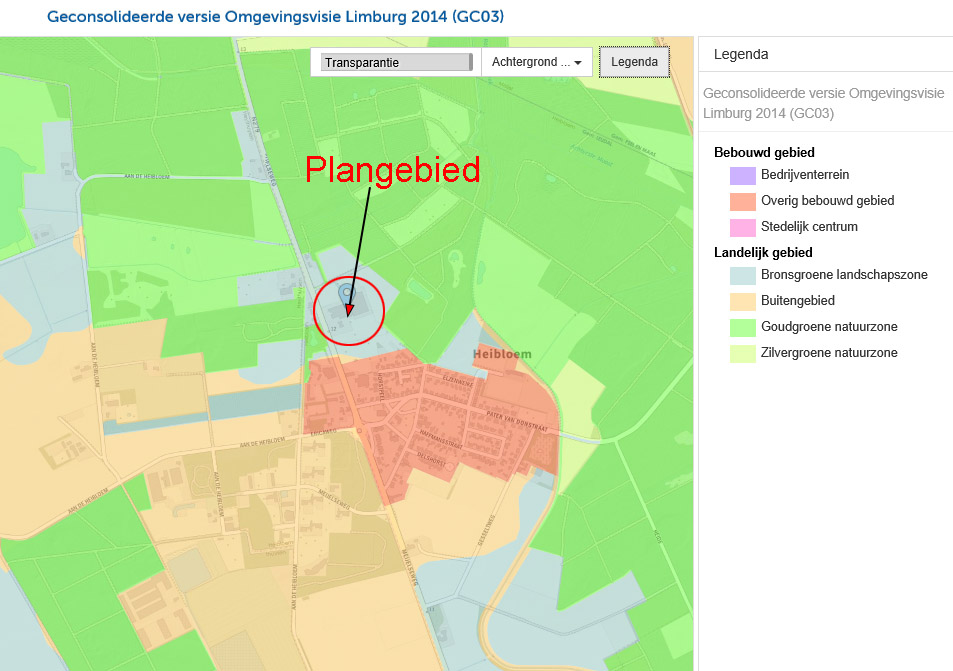Click the orange Overig bebouwd gebied swatch
Screen dimensions: 953x671
[x=742, y=201]
